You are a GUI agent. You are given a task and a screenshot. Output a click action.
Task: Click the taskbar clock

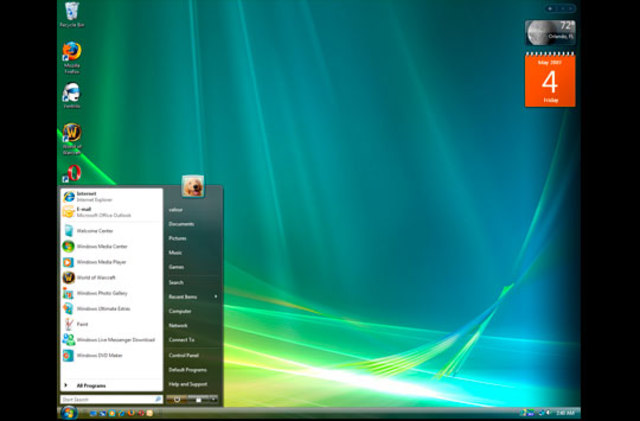565,413
